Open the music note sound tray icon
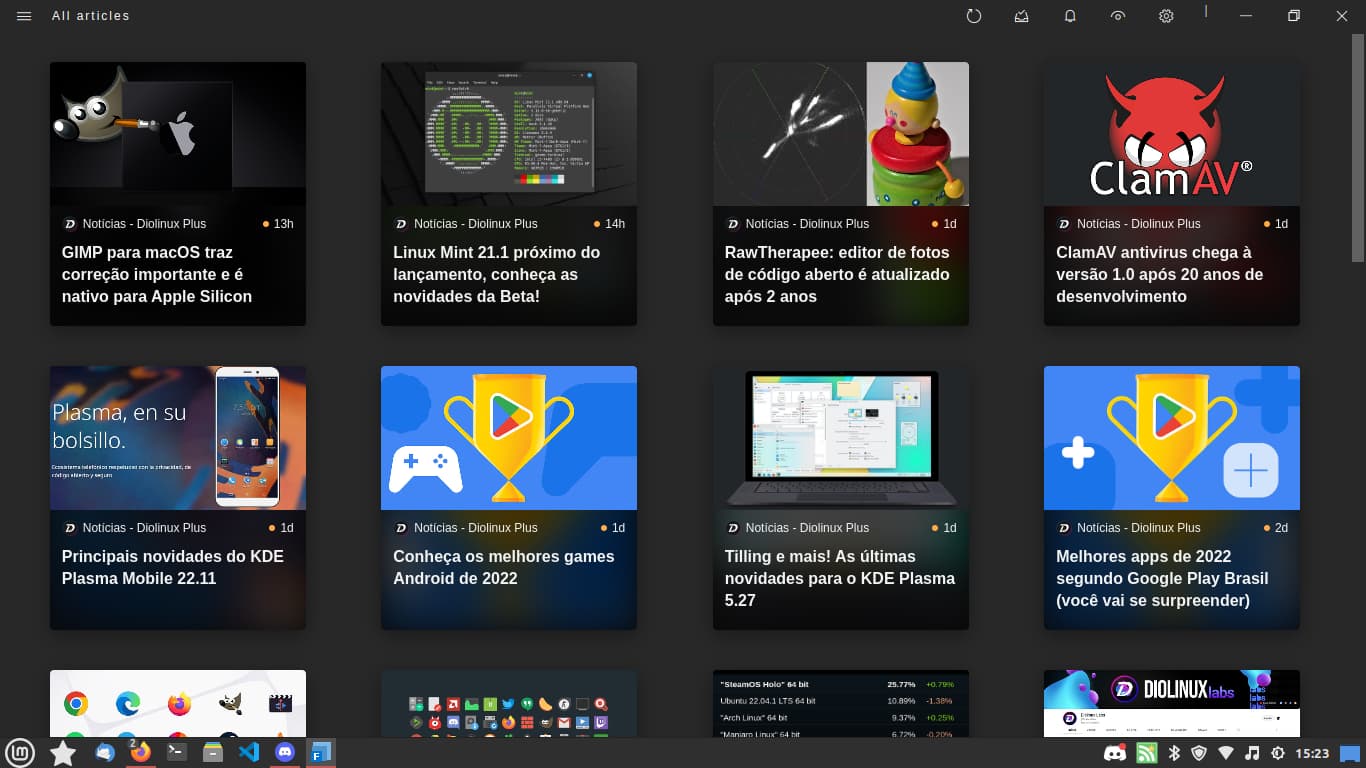The image size is (1366, 768). point(1252,753)
